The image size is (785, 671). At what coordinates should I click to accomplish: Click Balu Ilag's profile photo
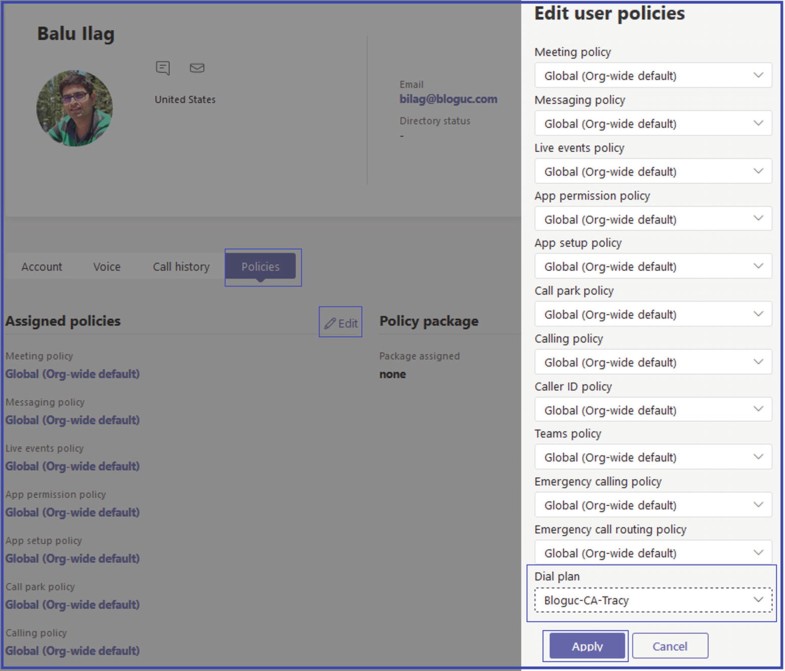pos(75,108)
